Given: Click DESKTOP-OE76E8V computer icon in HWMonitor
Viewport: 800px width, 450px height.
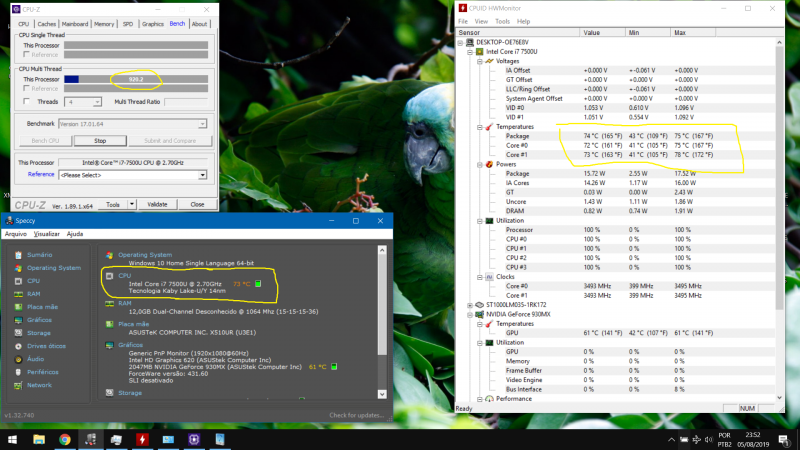Looking at the screenshot, I should tap(470, 42).
